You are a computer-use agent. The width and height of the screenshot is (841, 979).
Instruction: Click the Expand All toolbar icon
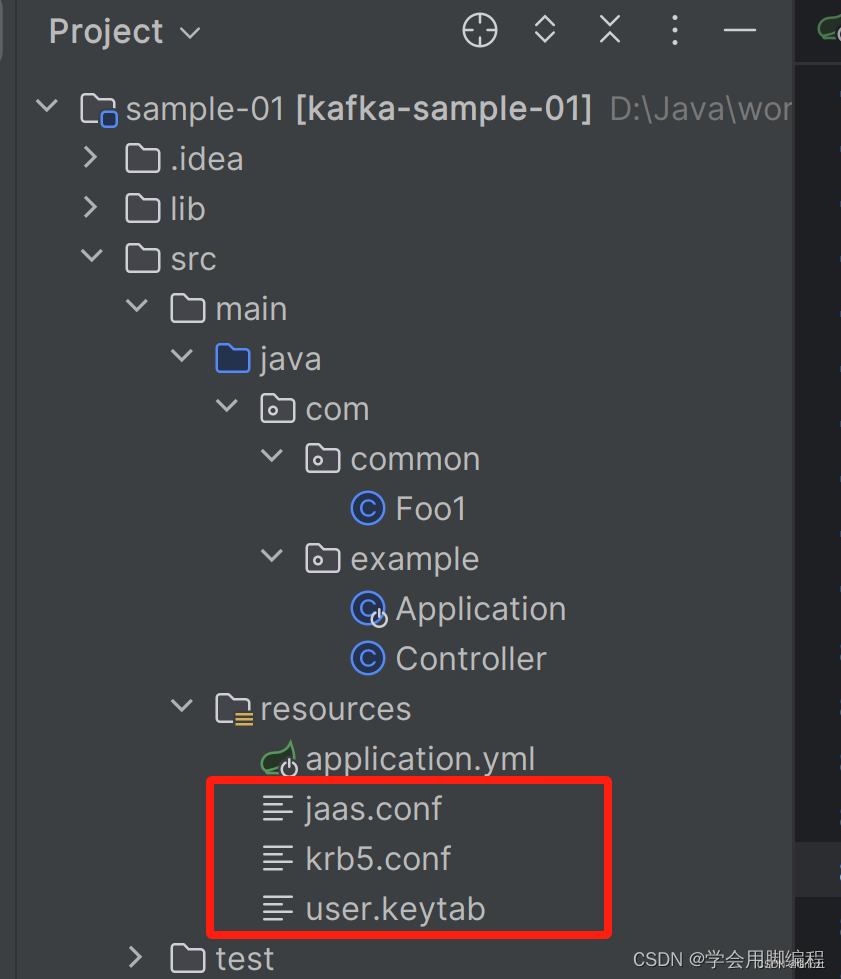(545, 29)
